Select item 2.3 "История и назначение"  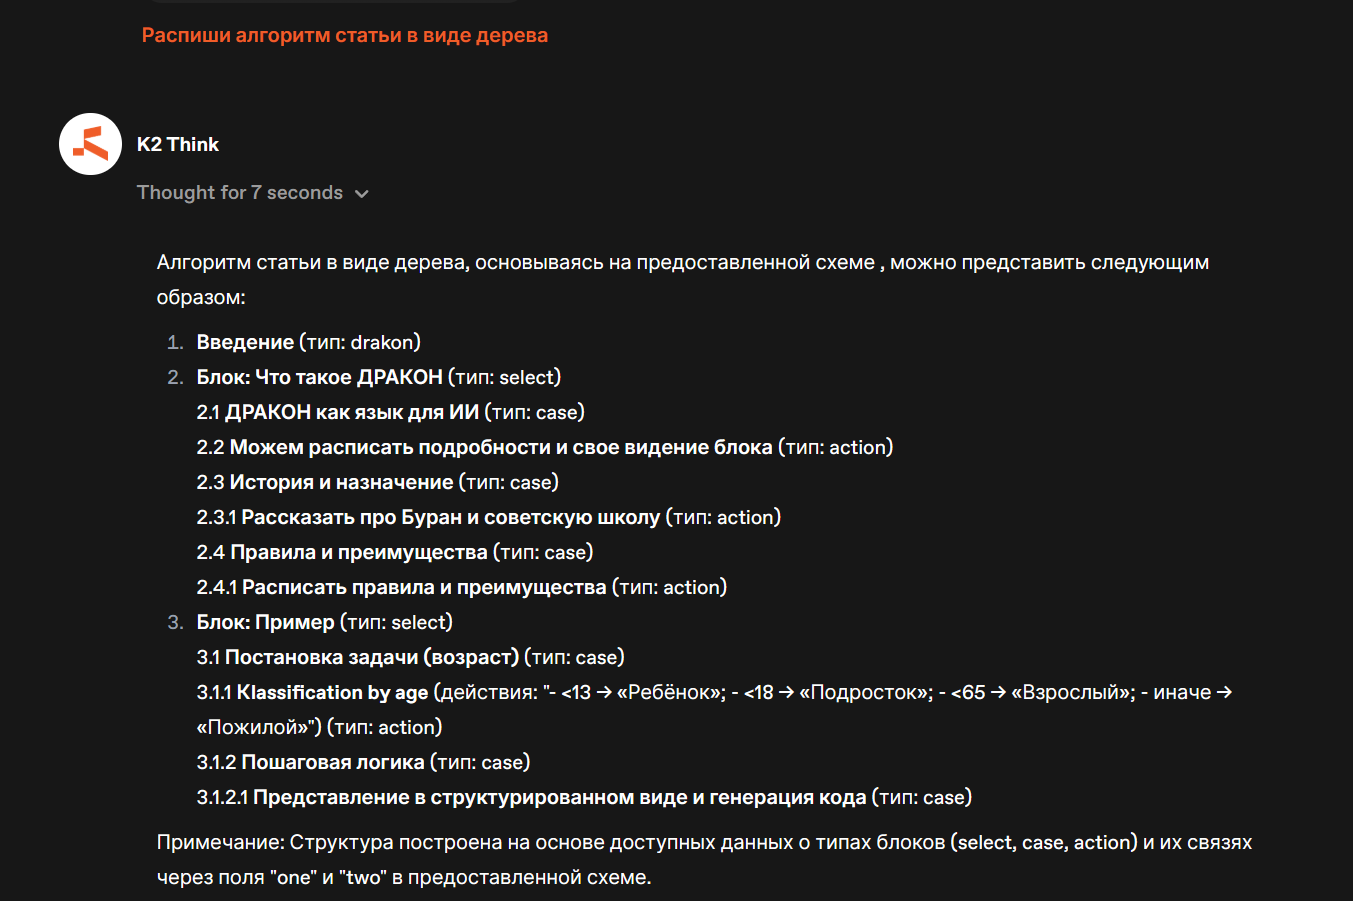pyautogui.click(x=341, y=482)
